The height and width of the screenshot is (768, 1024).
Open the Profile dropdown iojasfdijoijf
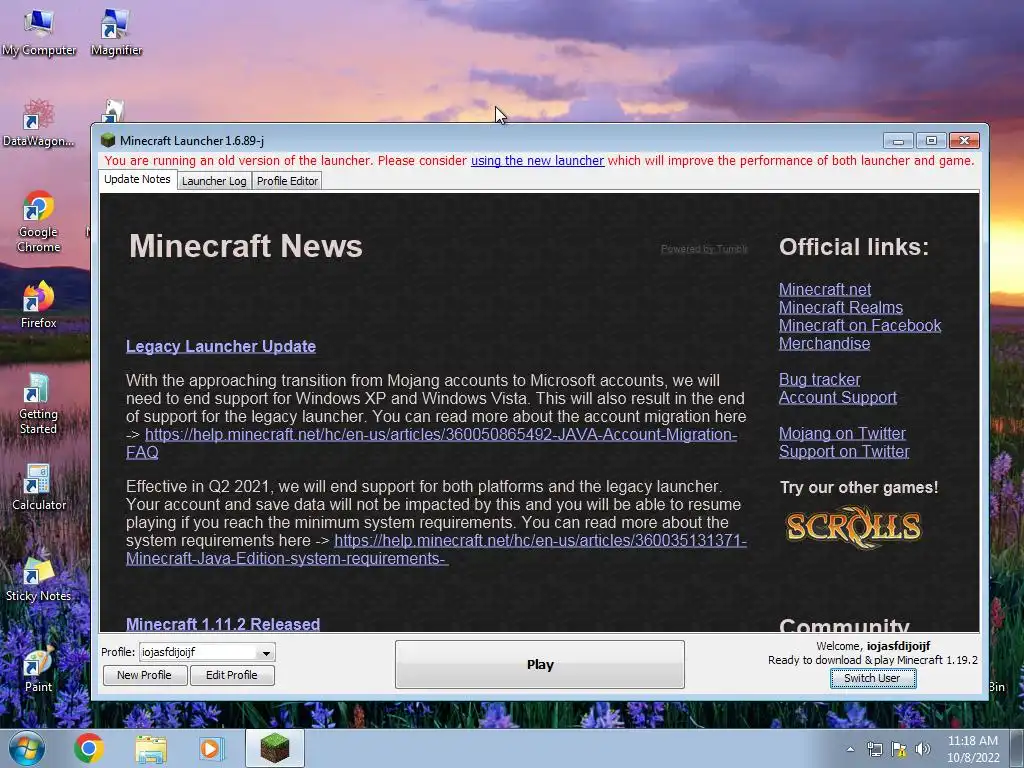207,652
